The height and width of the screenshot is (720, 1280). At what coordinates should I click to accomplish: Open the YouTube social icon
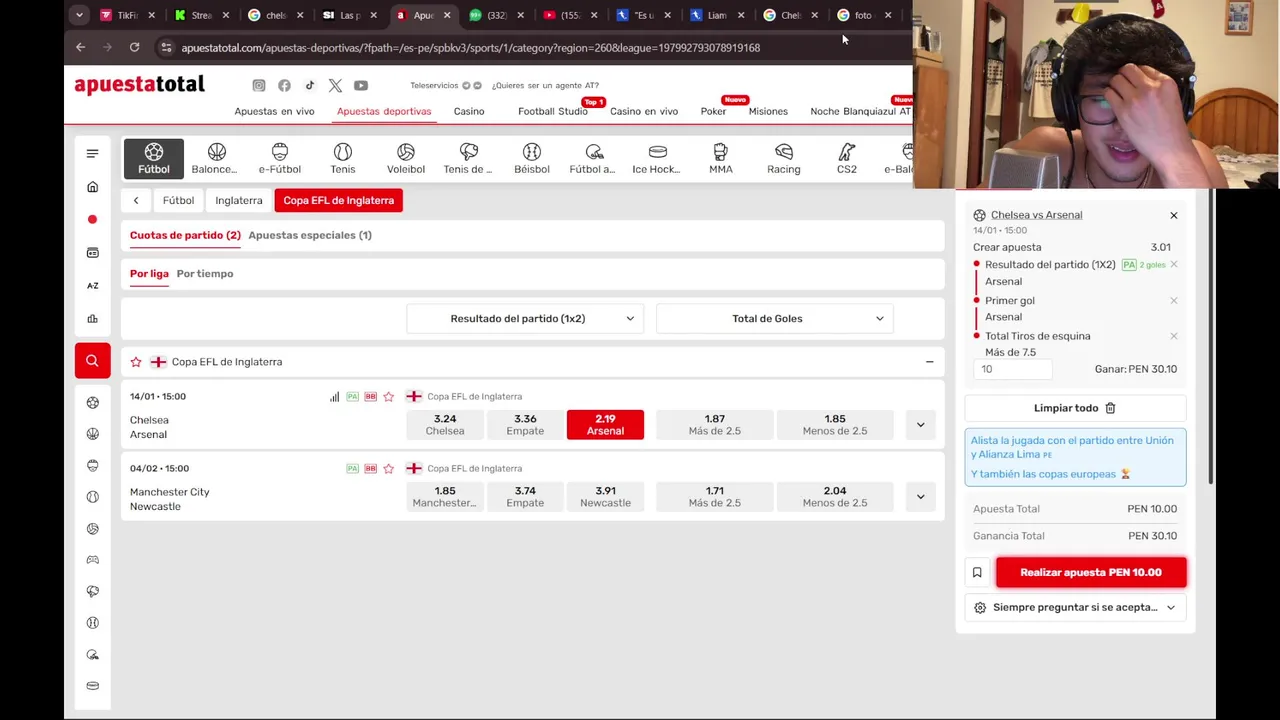click(x=361, y=86)
